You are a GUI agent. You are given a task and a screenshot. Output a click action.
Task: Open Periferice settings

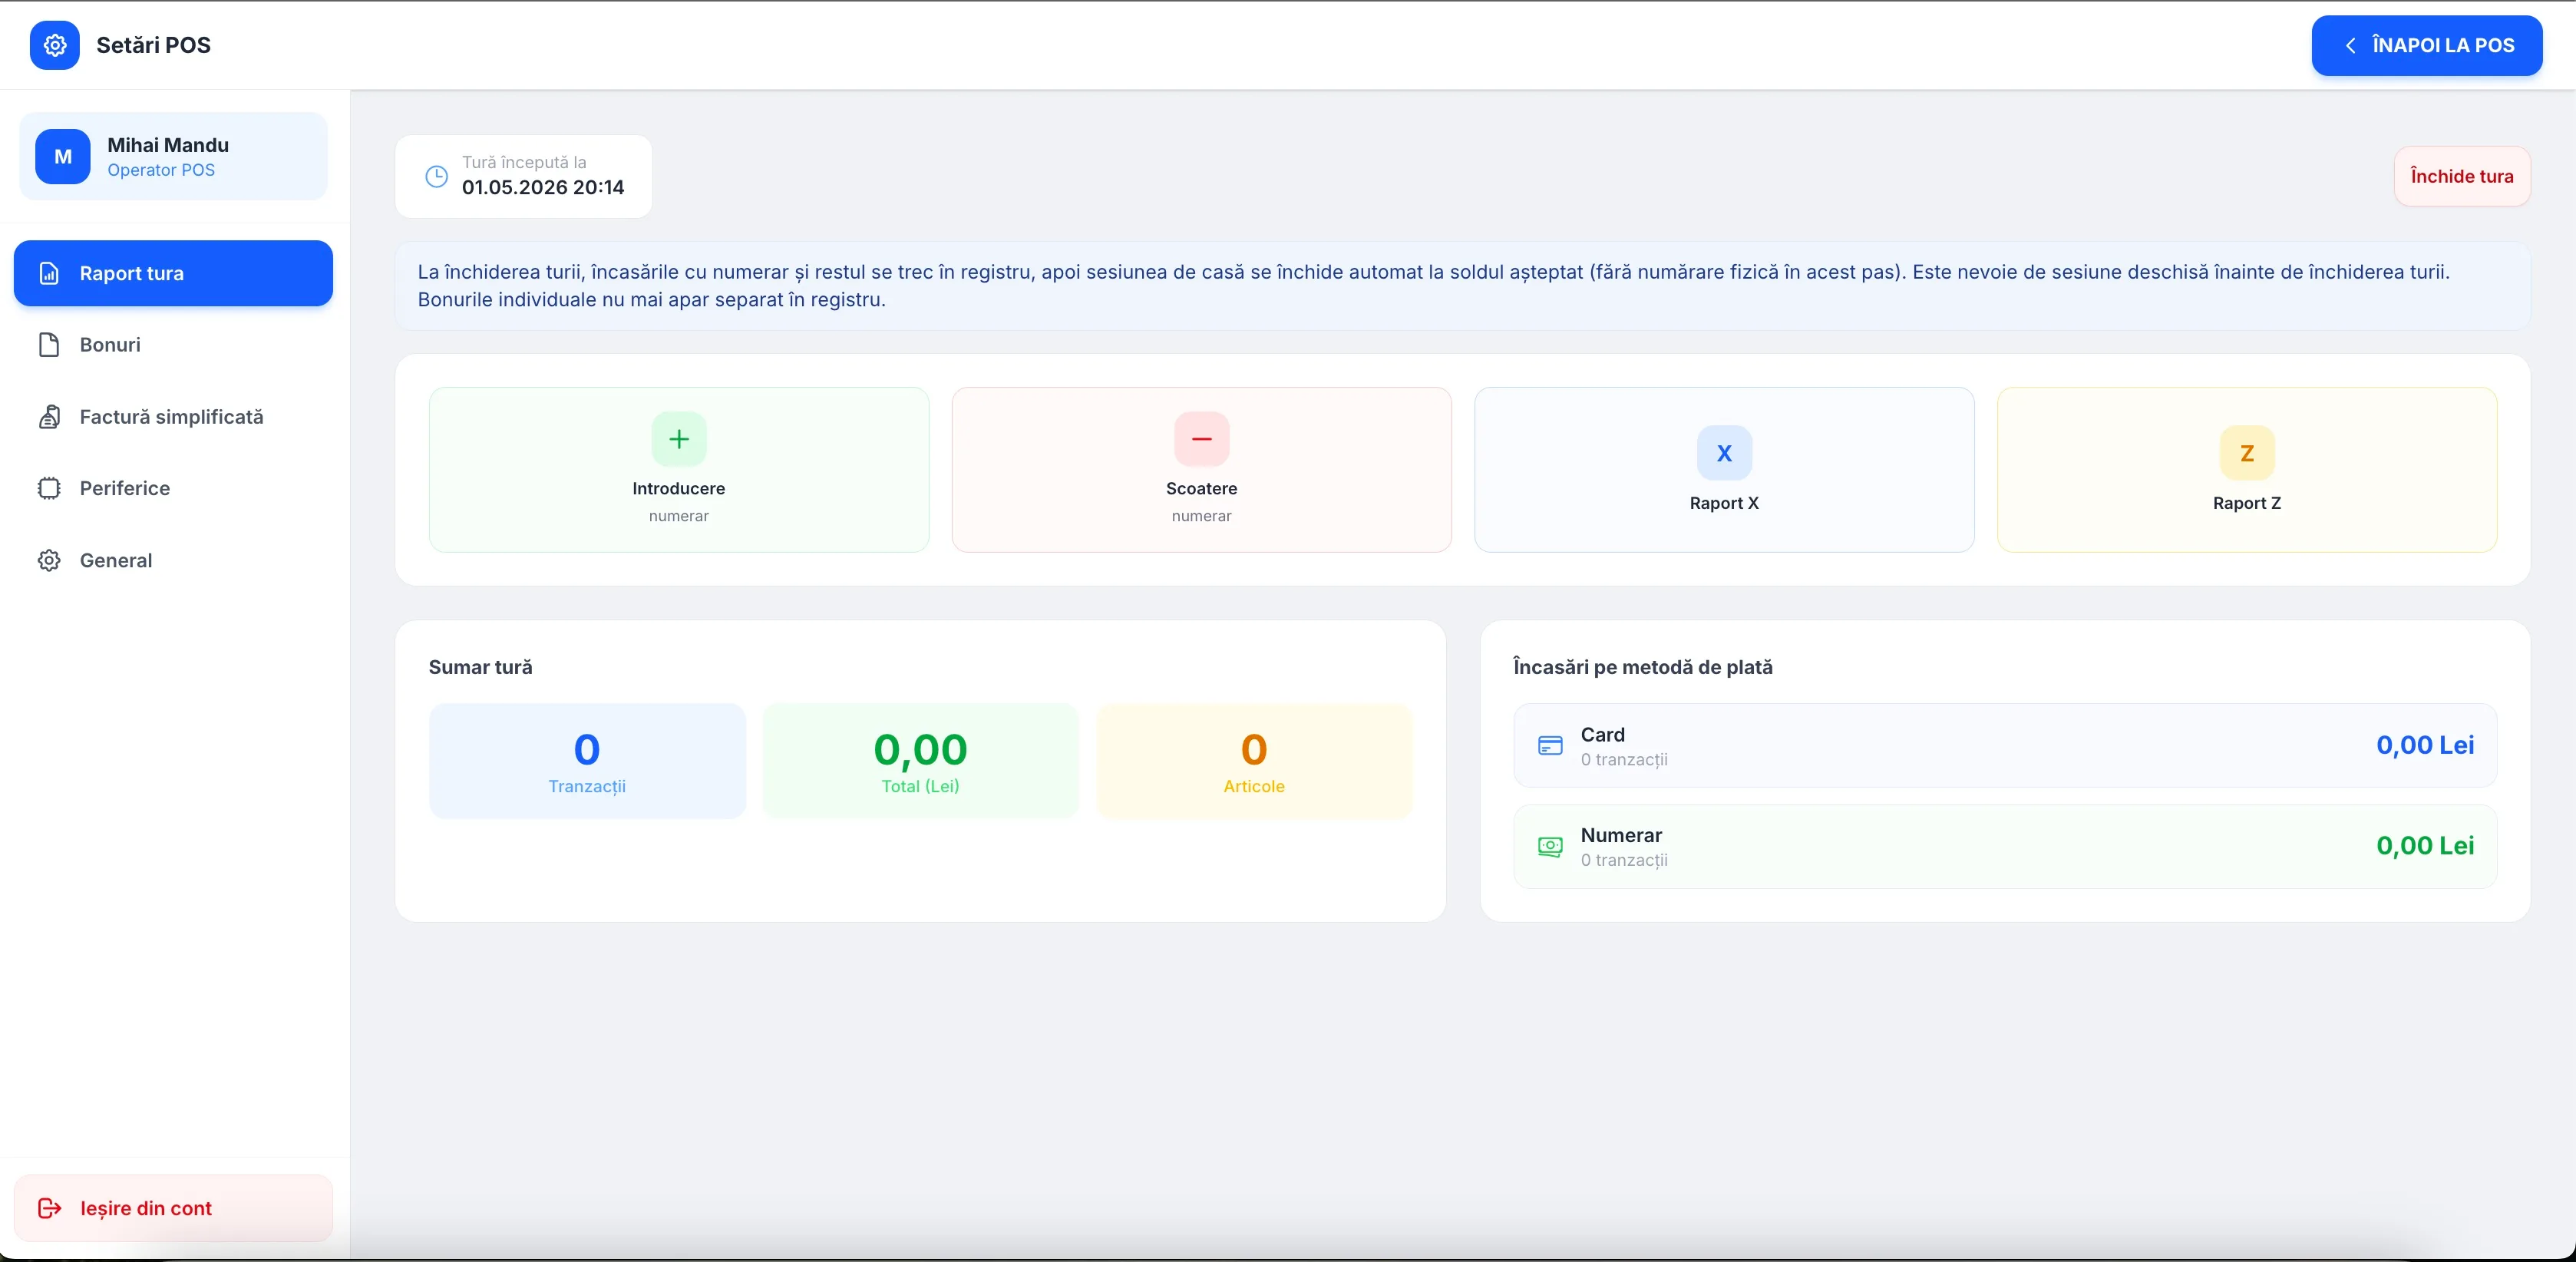(x=173, y=488)
